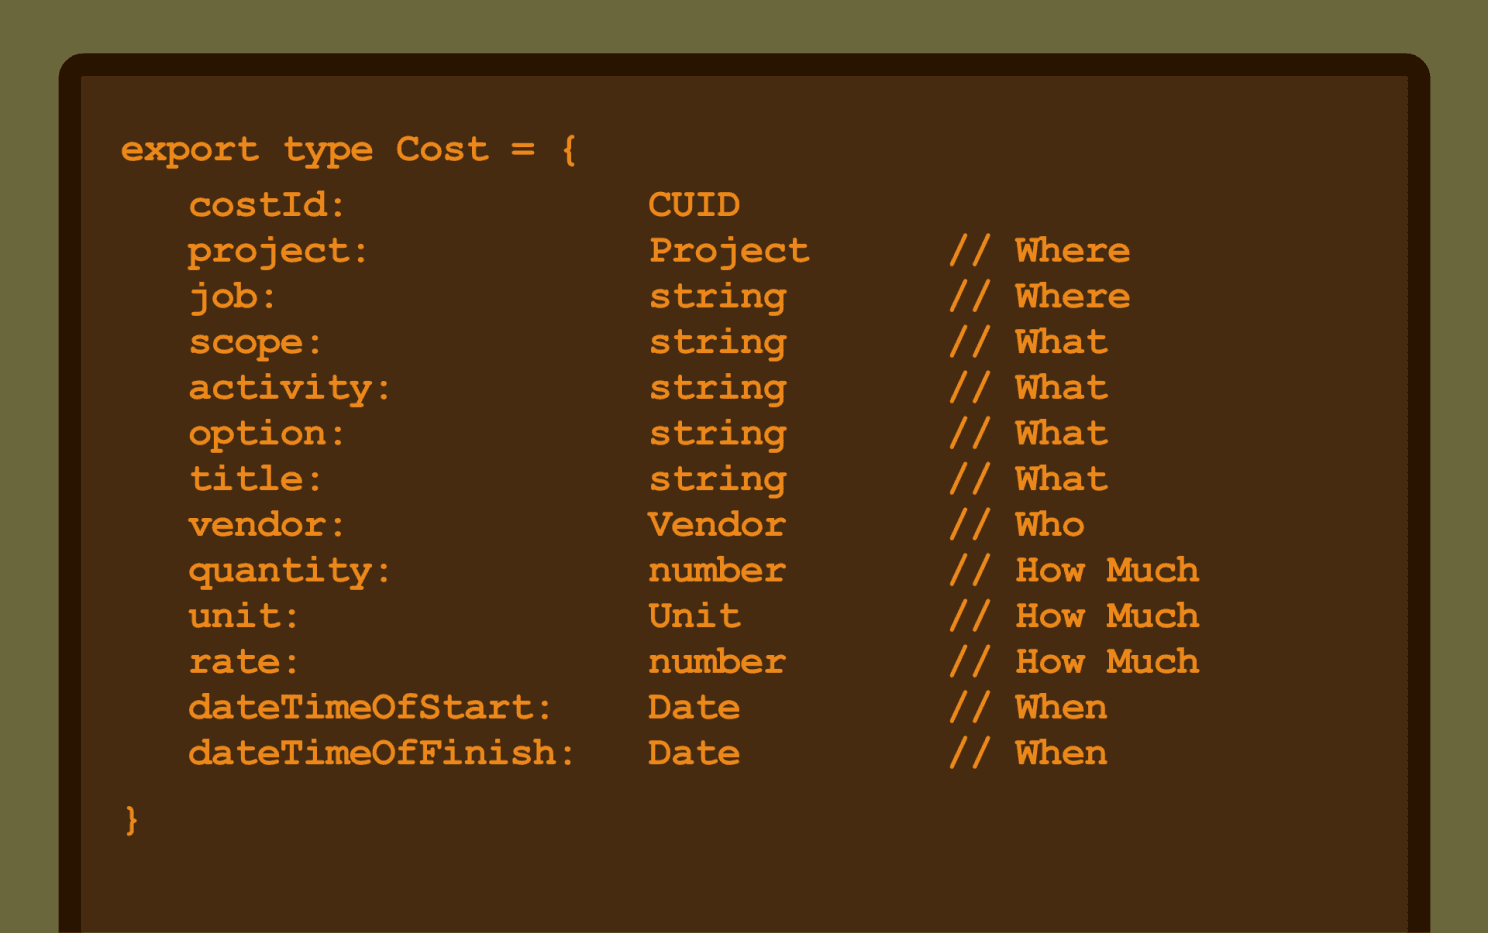The image size is (1488, 933).
Task: Click the 'activity:' property name
Action: (289, 388)
